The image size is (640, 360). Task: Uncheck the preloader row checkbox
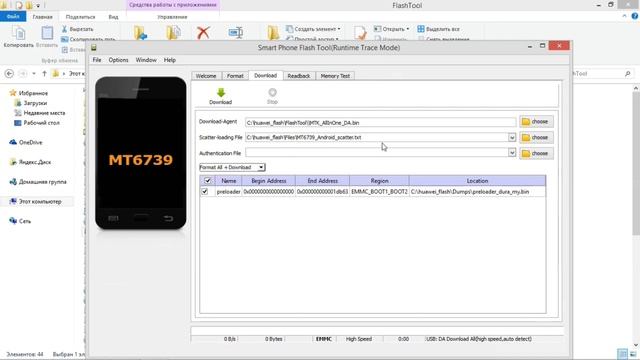tap(205, 191)
